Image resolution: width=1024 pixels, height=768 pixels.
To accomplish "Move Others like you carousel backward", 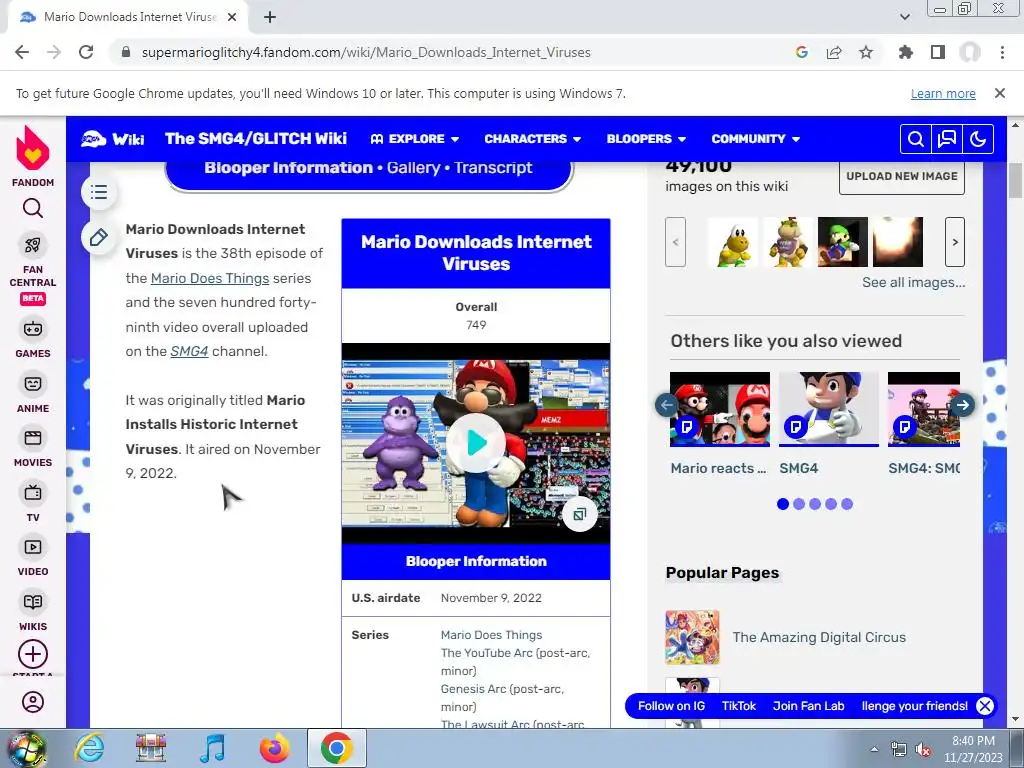I will point(667,405).
